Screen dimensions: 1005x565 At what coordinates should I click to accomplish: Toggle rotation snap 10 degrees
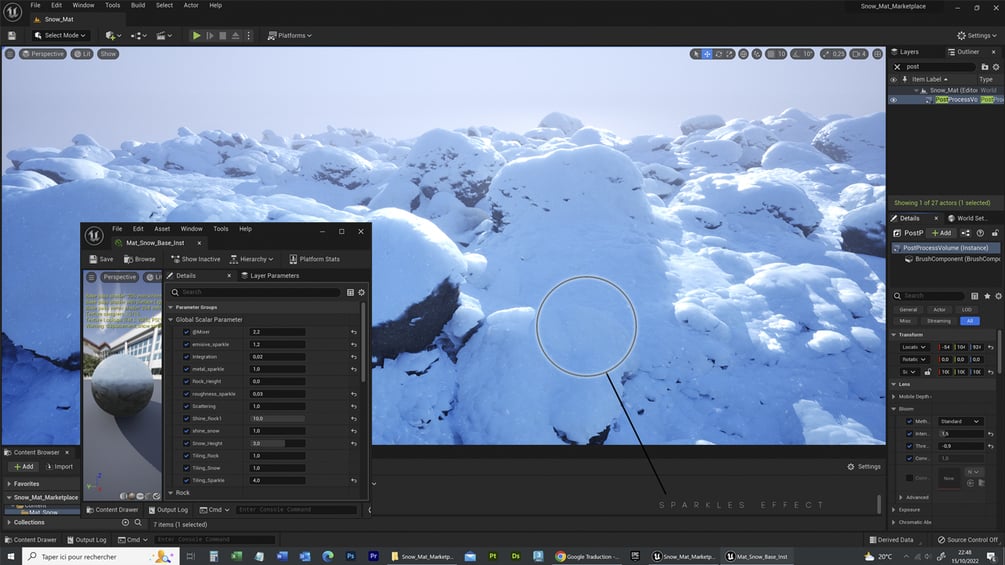click(x=802, y=54)
